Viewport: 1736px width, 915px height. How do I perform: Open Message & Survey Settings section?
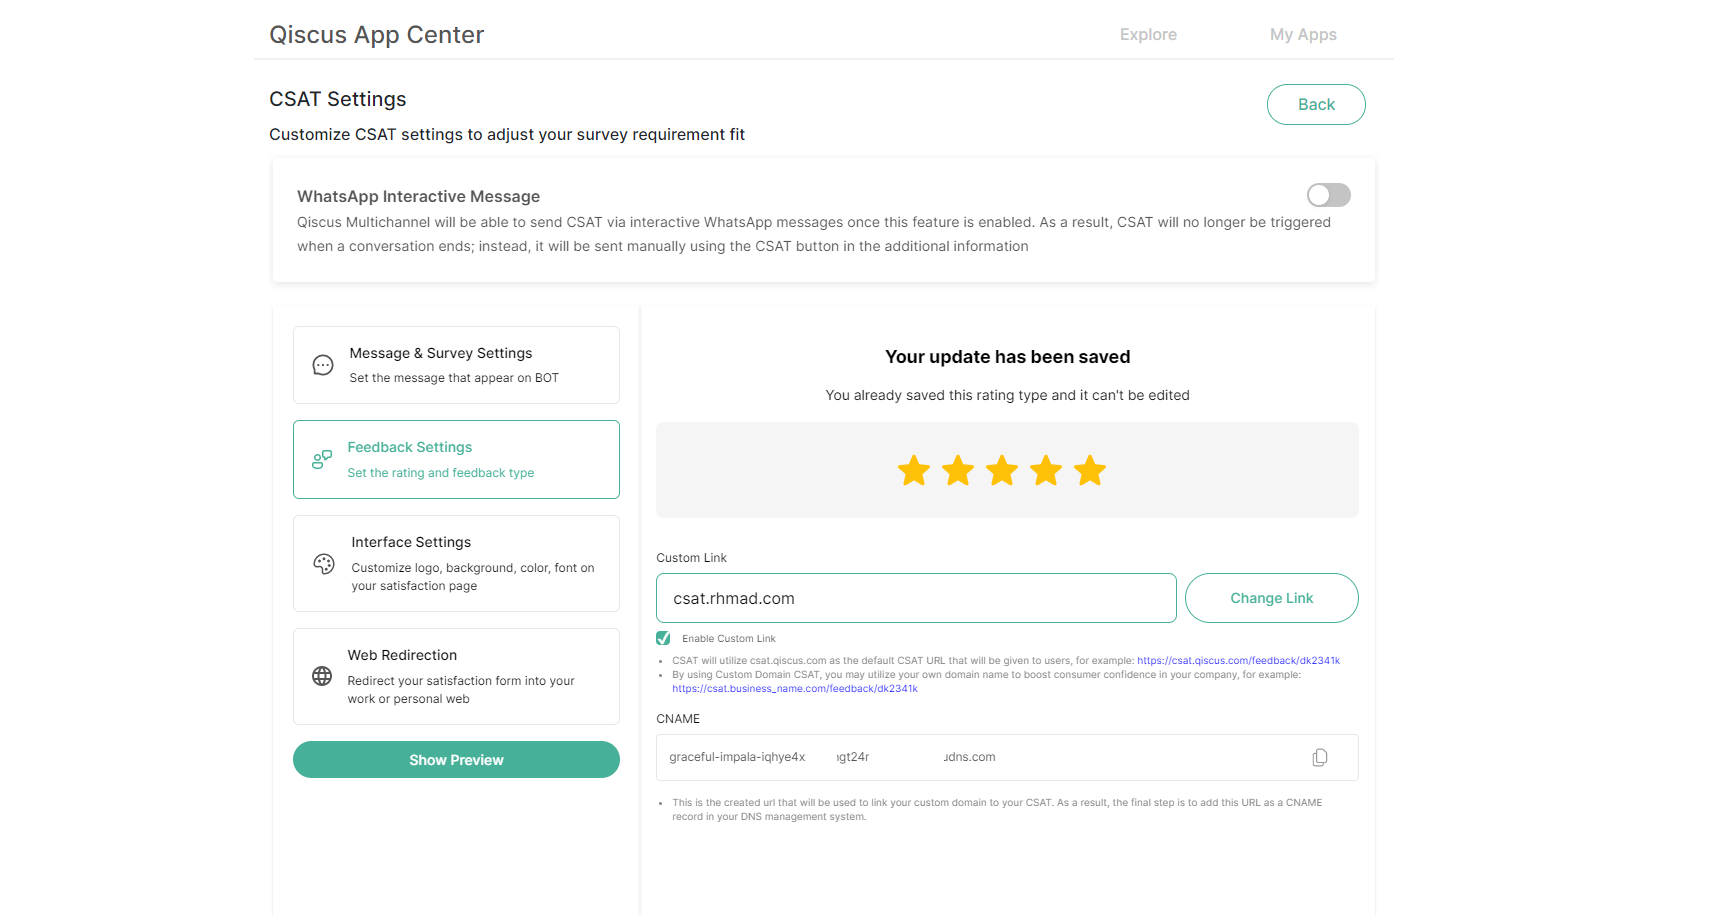[456, 365]
